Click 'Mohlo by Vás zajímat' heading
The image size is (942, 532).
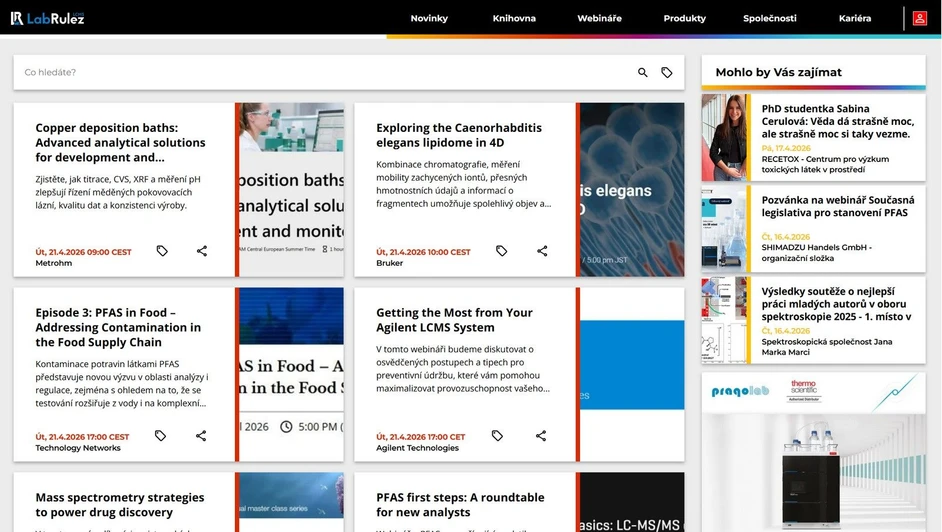point(778,72)
